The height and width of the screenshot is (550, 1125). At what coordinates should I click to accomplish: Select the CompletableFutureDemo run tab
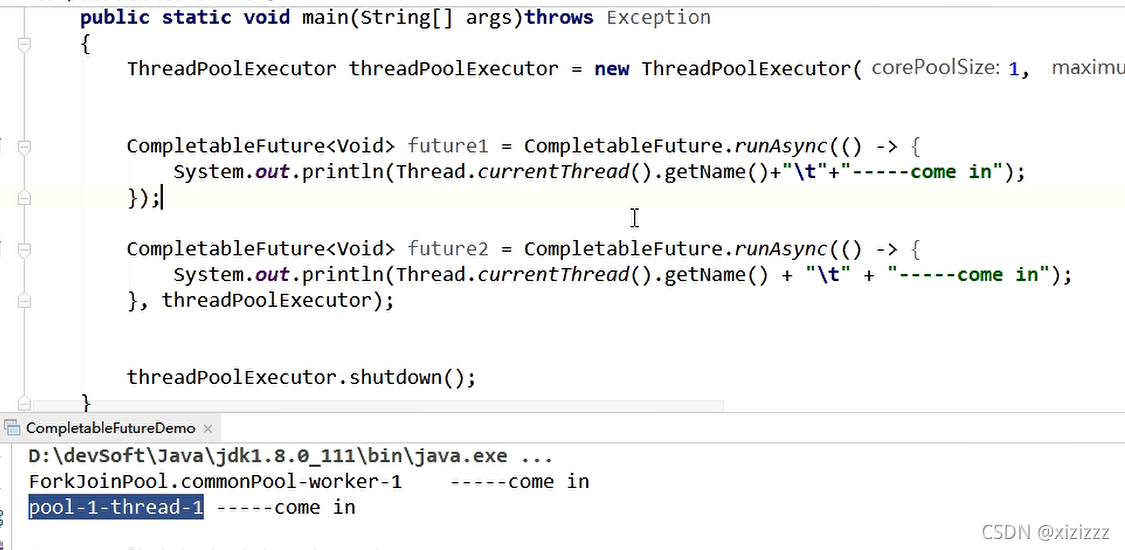click(110, 428)
